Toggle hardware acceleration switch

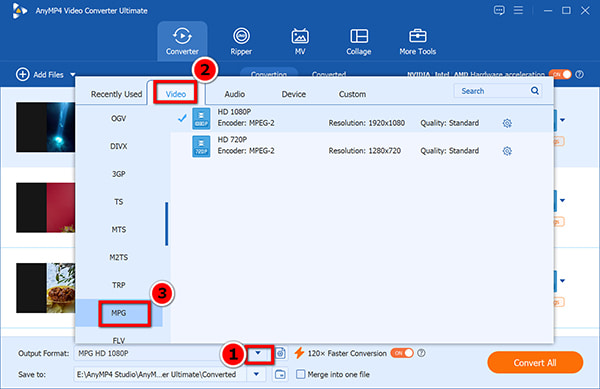point(560,75)
